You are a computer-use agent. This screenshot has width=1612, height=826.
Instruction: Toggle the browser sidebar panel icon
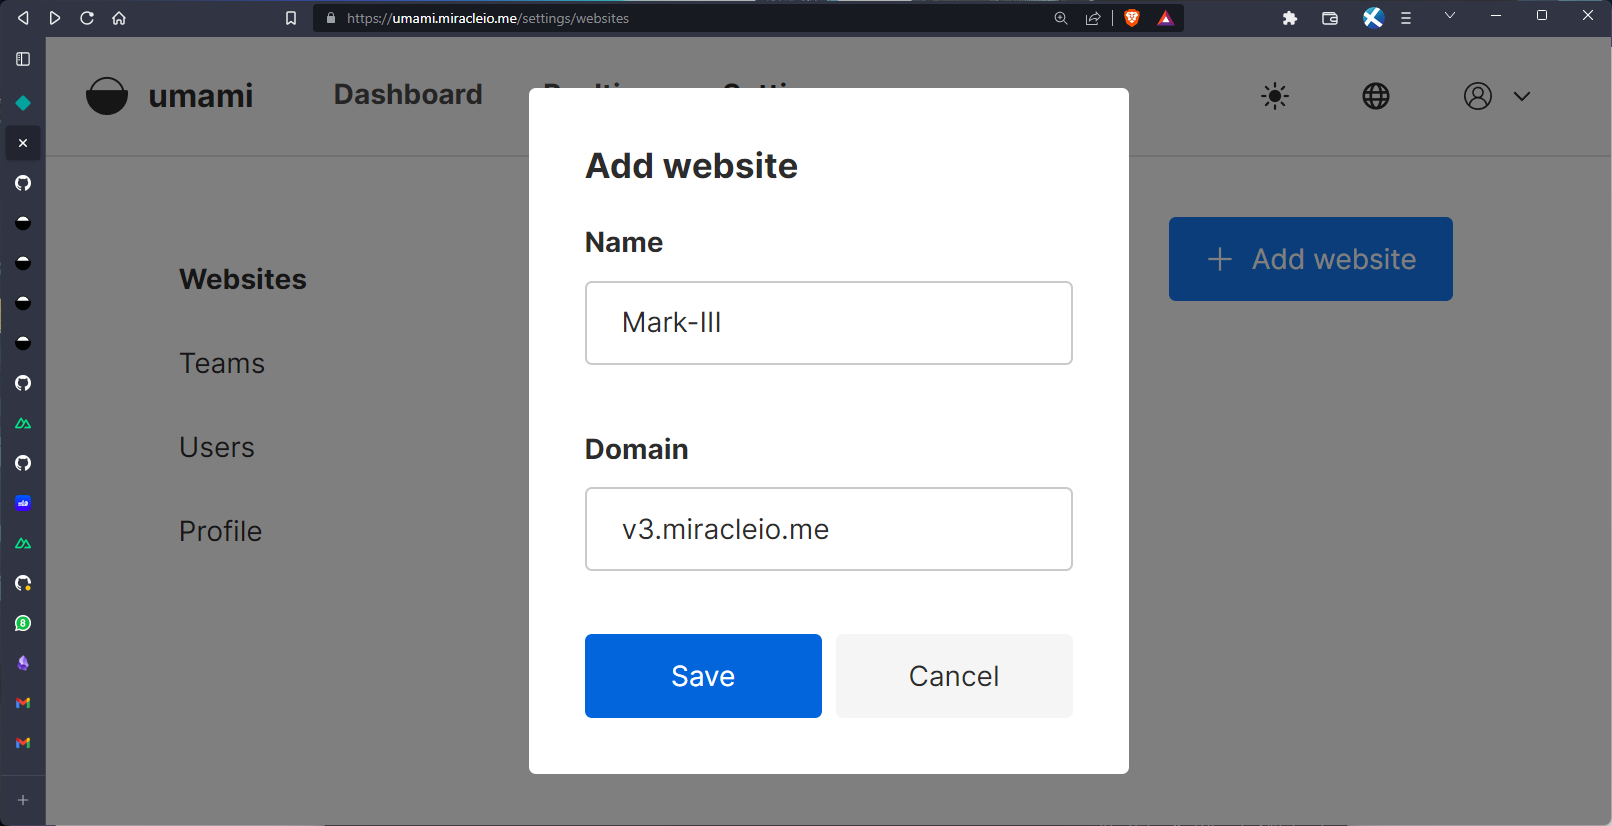[x=23, y=59]
